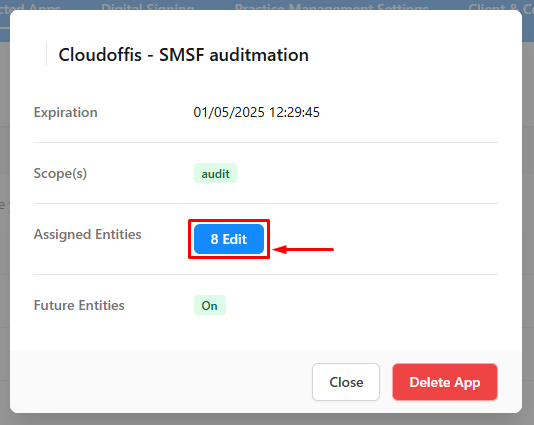Click the Future Entities label
The width and height of the screenshot is (534, 425).
tap(79, 305)
